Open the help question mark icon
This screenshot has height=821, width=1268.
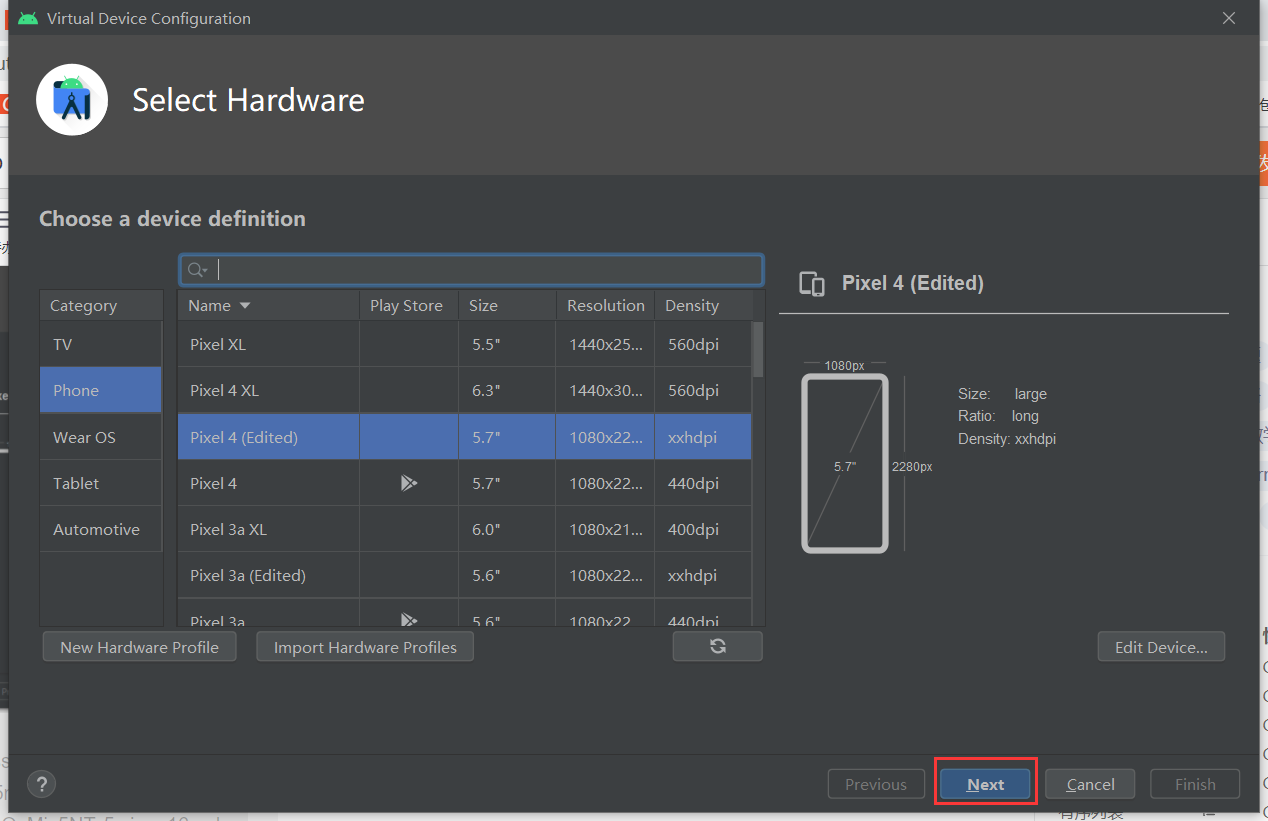point(42,784)
